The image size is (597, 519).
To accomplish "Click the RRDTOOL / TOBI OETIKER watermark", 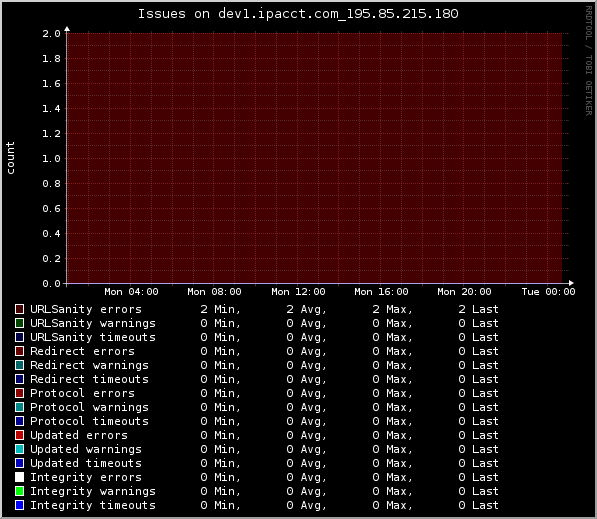I will point(589,61).
